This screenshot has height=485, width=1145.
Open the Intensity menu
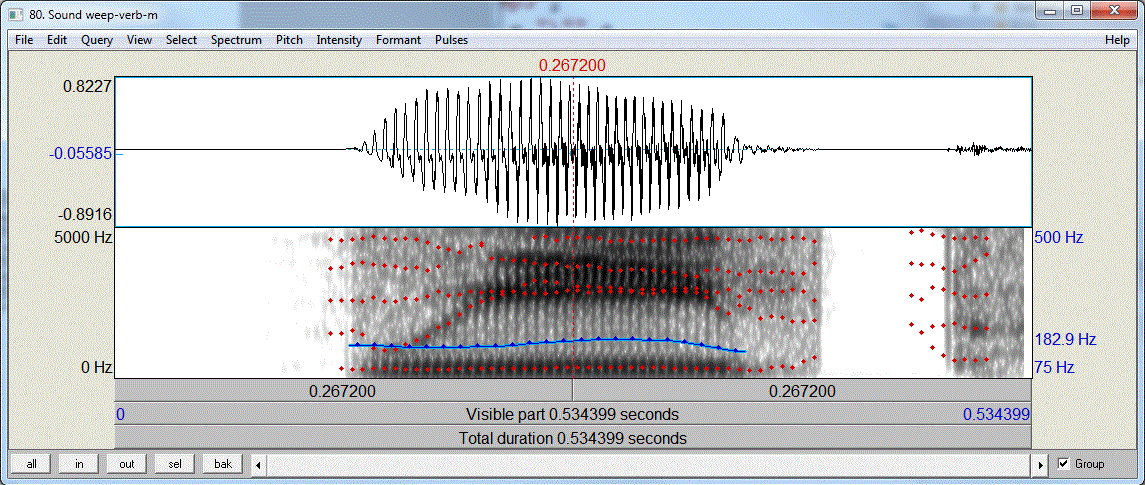[339, 40]
